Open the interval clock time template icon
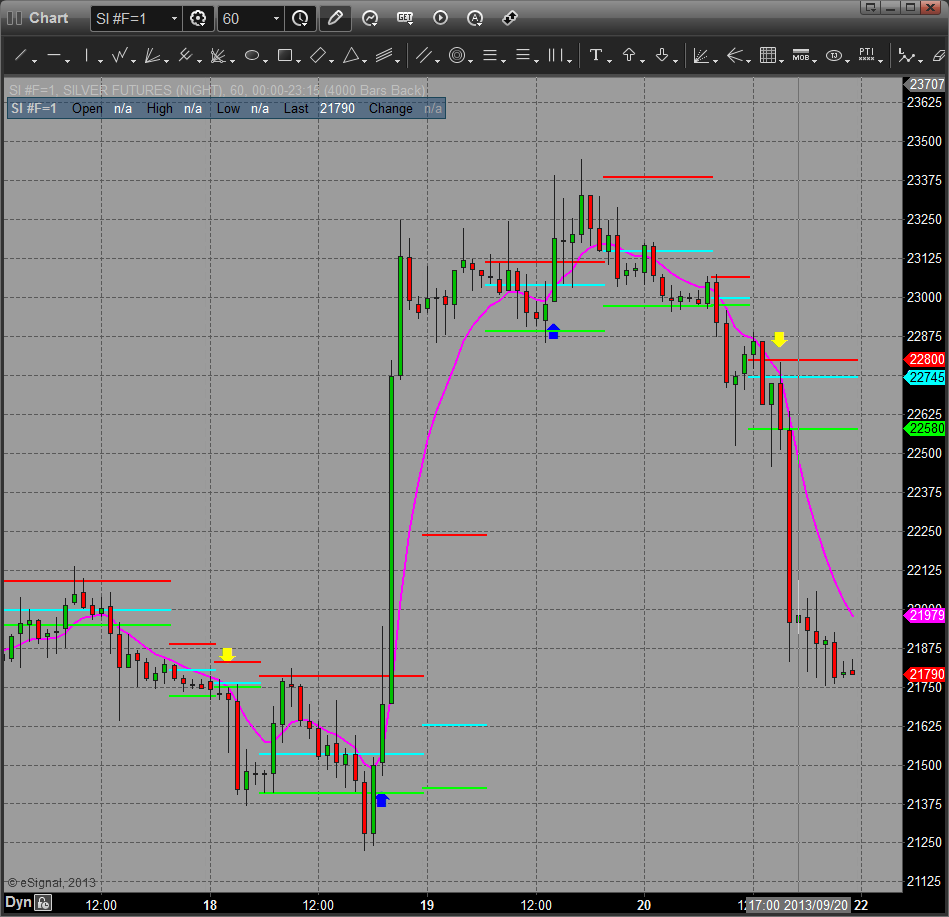The width and height of the screenshot is (949, 917). pos(300,19)
